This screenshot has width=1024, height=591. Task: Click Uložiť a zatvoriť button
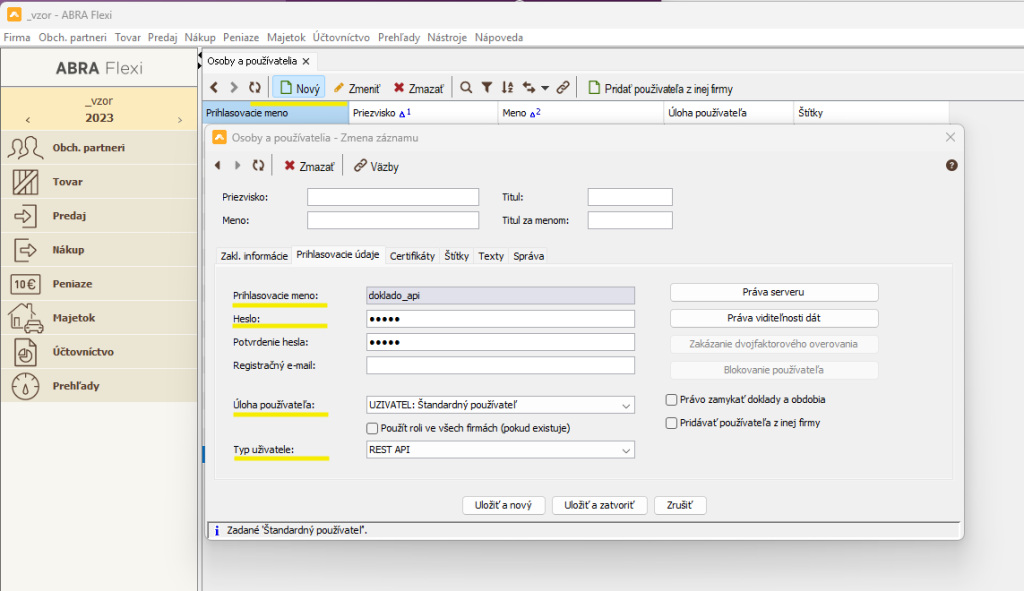click(x=600, y=505)
